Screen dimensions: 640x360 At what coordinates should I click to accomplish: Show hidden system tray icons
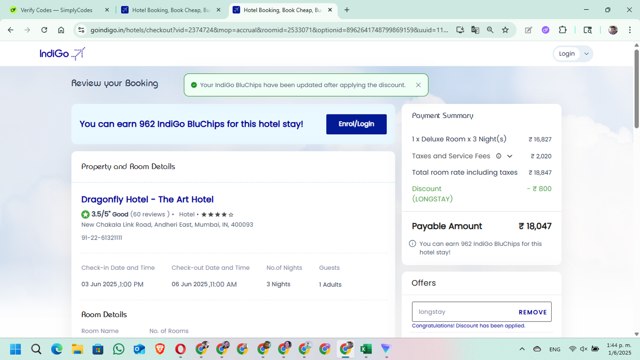pyautogui.click(x=522, y=349)
